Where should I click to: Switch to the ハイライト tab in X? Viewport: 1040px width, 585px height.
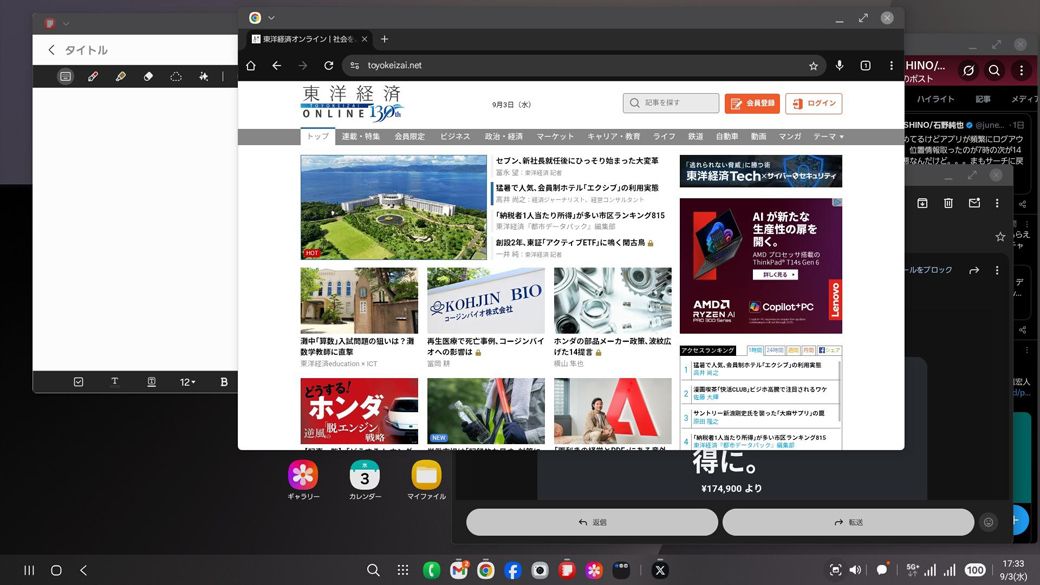pyautogui.click(x=935, y=99)
